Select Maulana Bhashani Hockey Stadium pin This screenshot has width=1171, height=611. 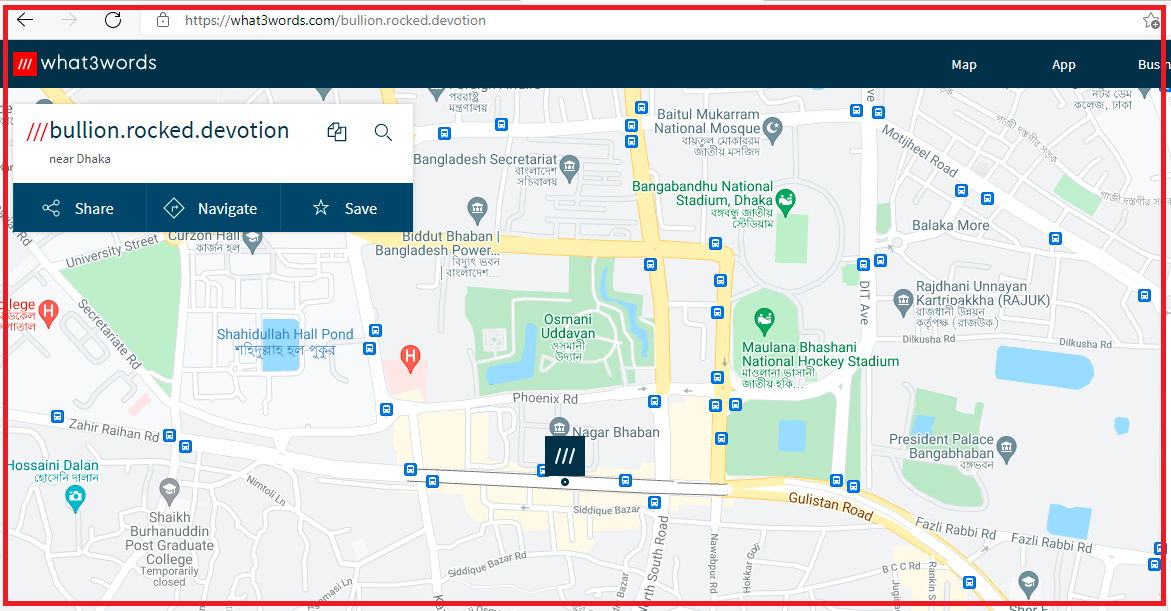coord(764,321)
